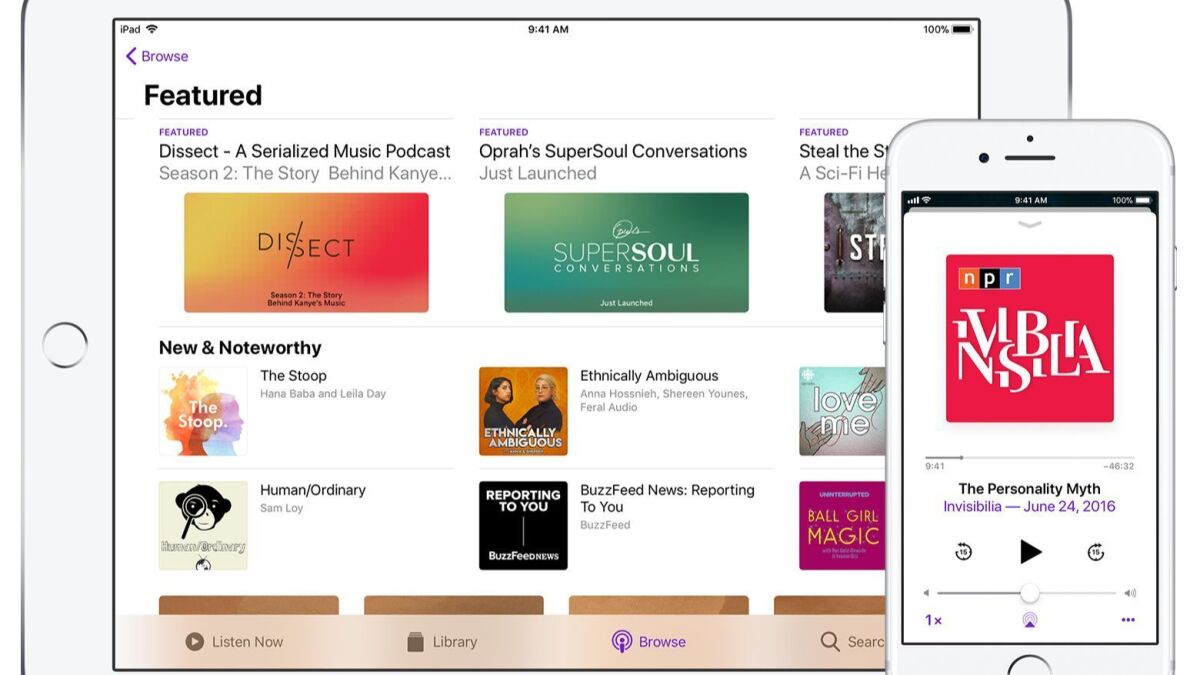1200x675 pixels.
Task: Select the Browse tab in bottom bar
Action: 649,642
